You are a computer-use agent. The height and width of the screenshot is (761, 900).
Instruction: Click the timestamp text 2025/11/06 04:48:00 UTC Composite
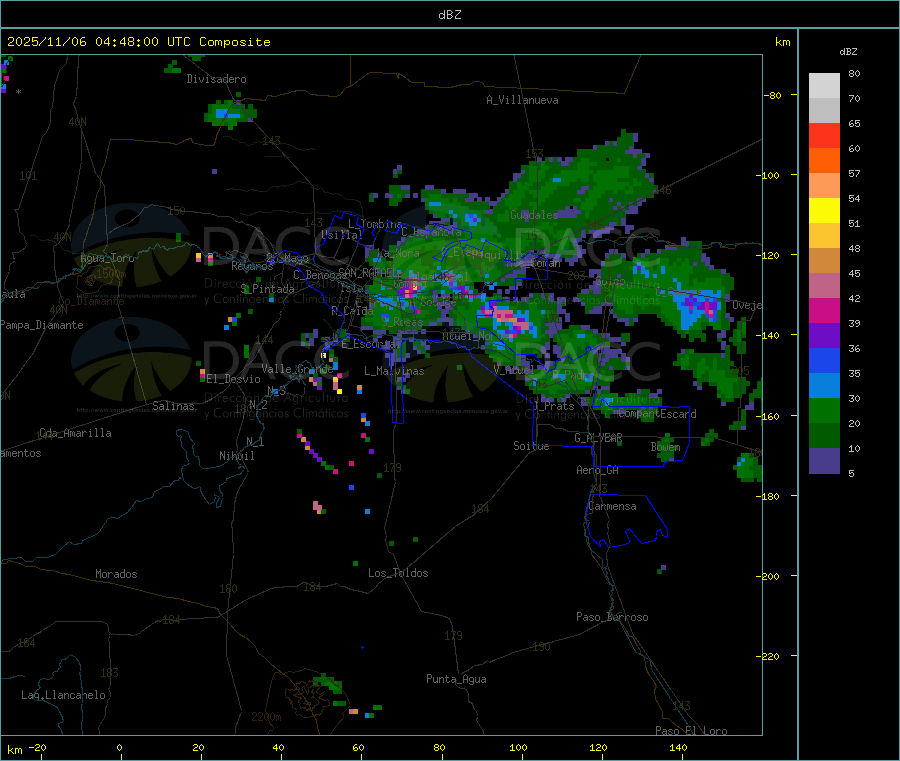(138, 42)
